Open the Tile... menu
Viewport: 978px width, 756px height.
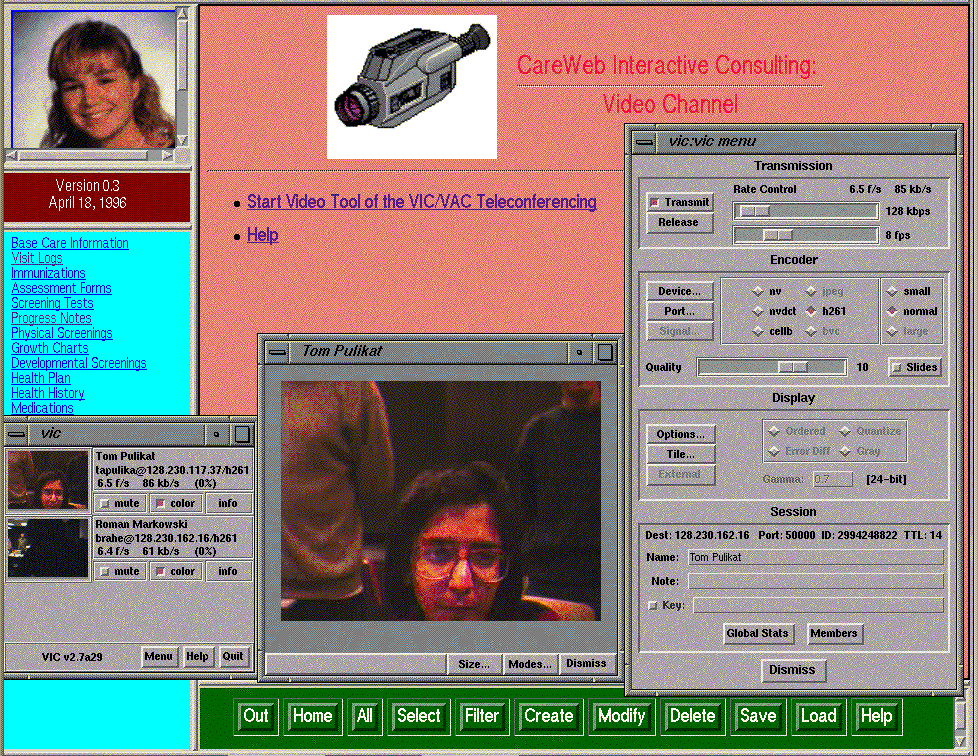pyautogui.click(x=680, y=454)
